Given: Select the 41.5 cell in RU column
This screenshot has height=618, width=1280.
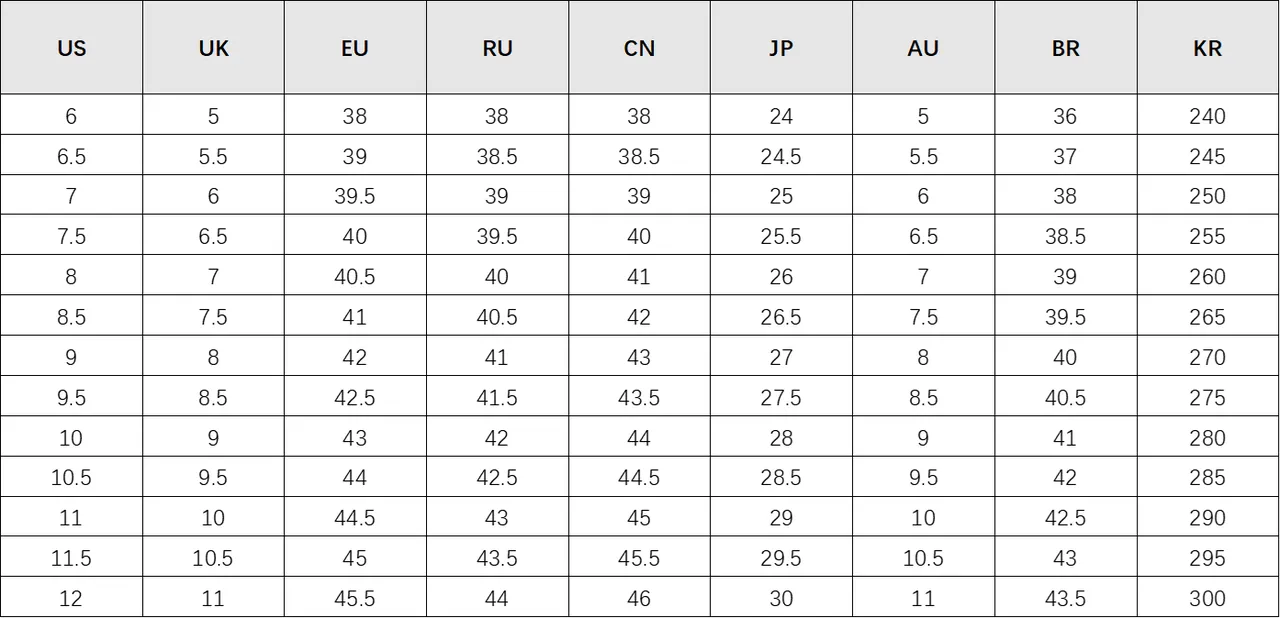Looking at the screenshot, I should click(x=497, y=397).
